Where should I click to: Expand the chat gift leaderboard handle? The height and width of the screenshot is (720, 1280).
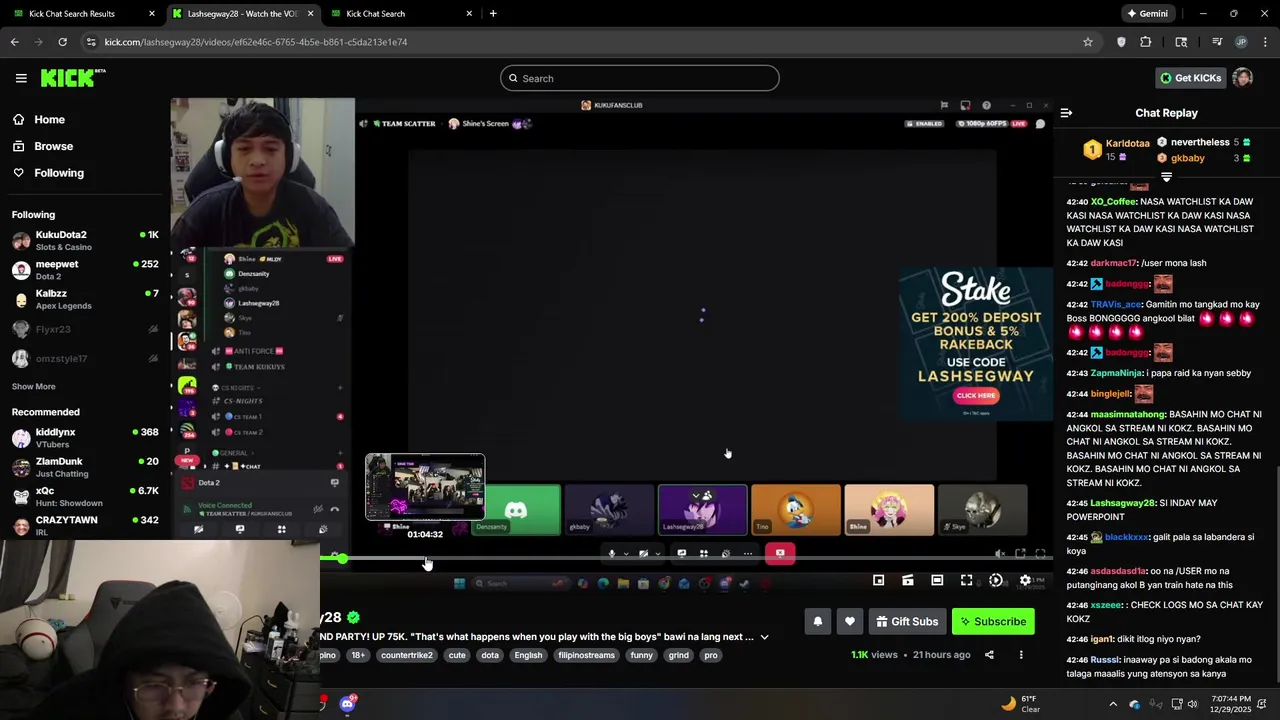coord(1166,177)
